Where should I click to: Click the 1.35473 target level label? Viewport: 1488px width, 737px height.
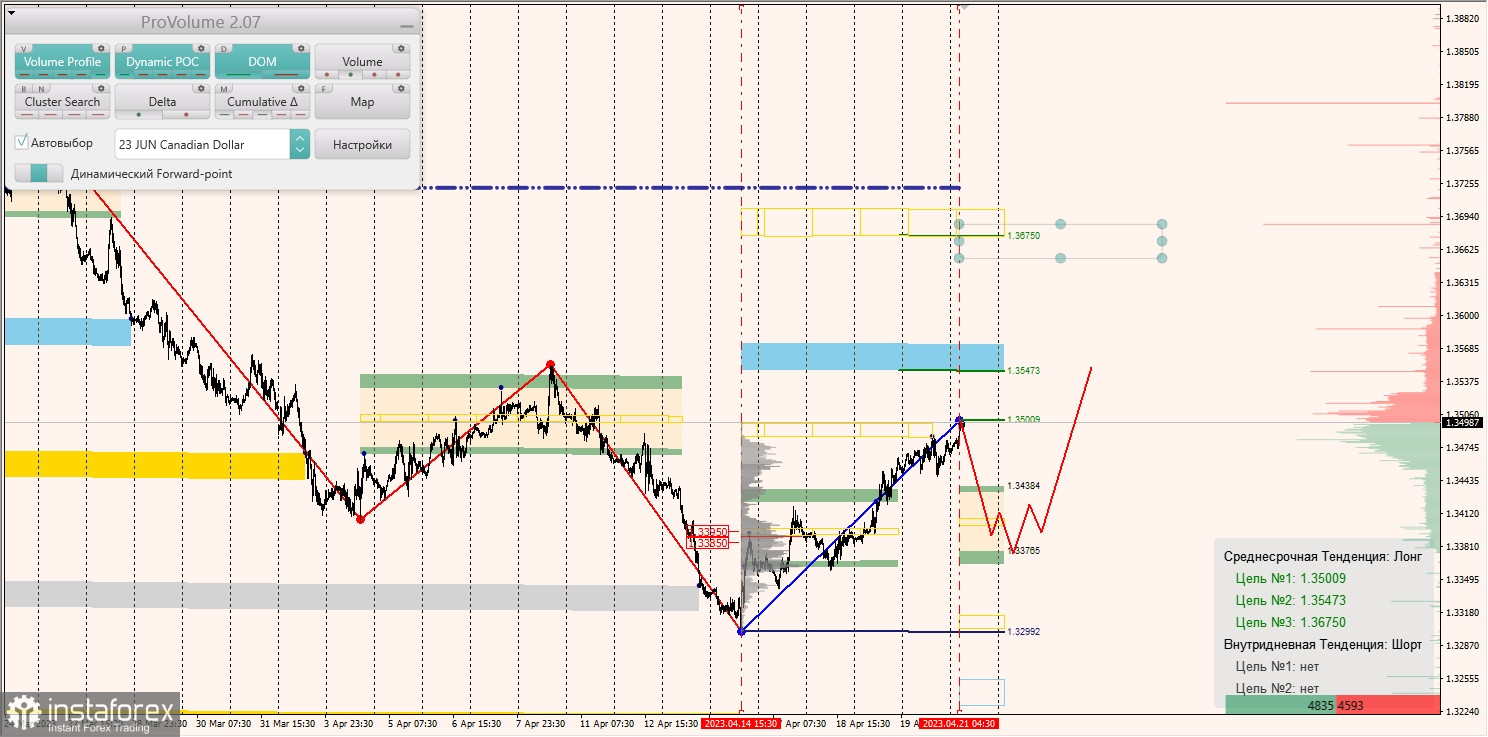1023,370
